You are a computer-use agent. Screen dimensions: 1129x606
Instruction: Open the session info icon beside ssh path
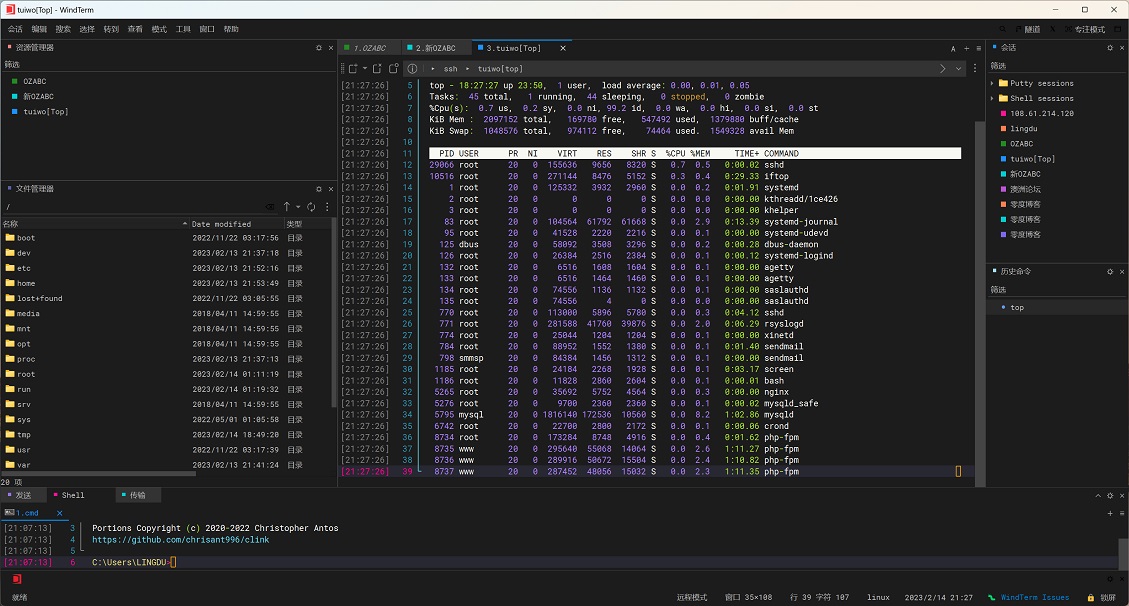tap(412, 68)
